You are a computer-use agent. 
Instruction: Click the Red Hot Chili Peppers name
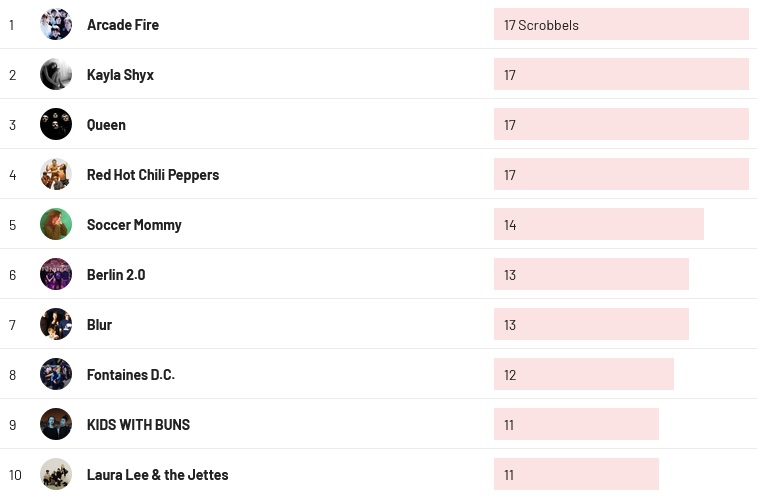pyautogui.click(x=153, y=175)
